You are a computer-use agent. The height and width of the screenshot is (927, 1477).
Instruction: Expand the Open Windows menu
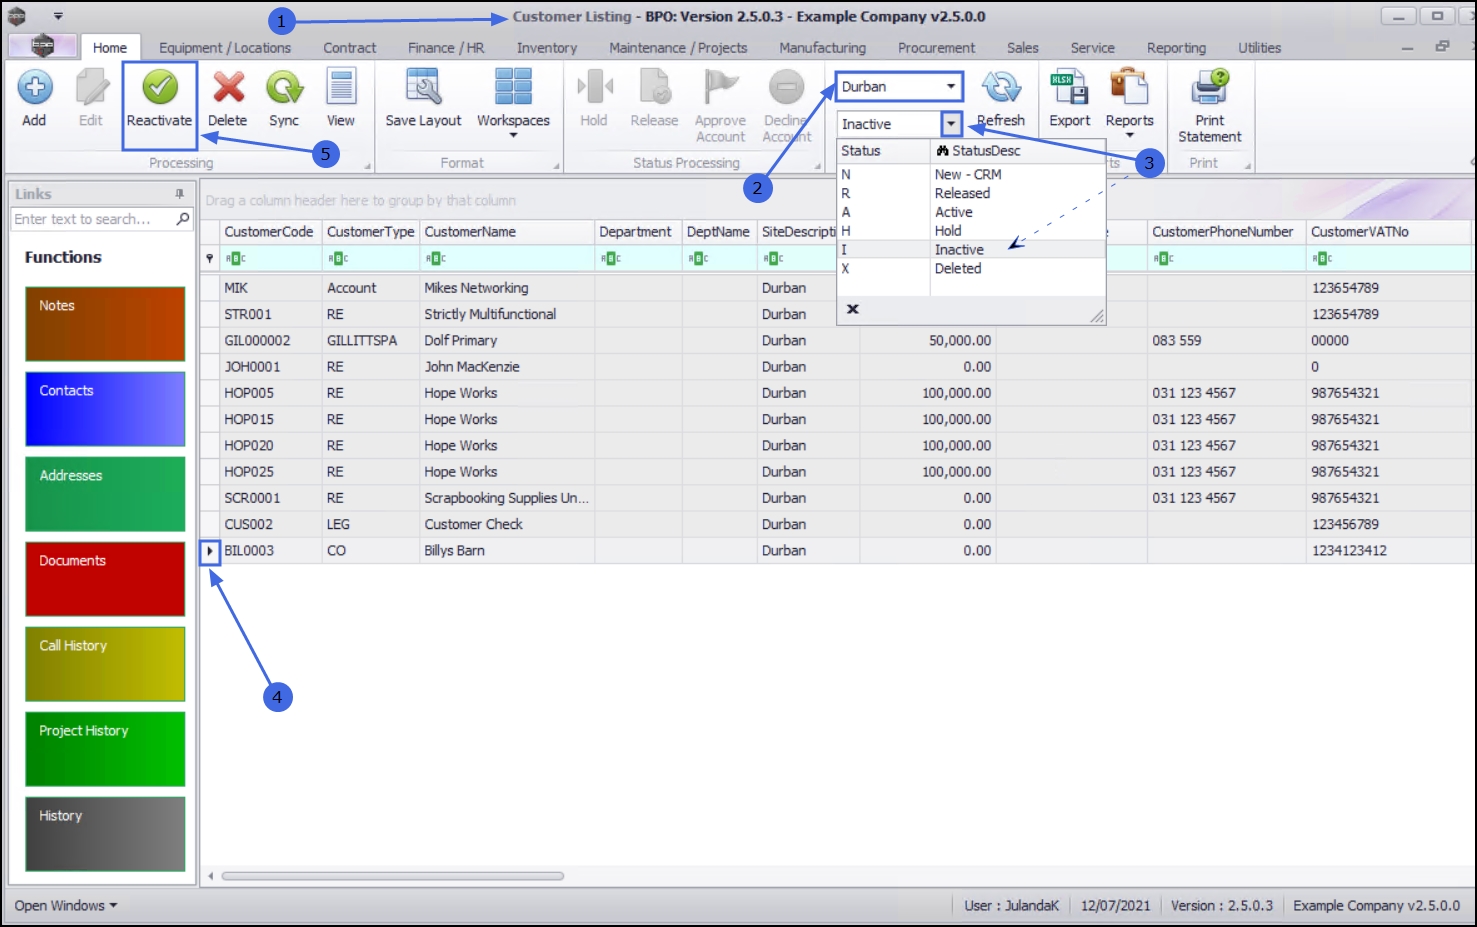(x=65, y=906)
